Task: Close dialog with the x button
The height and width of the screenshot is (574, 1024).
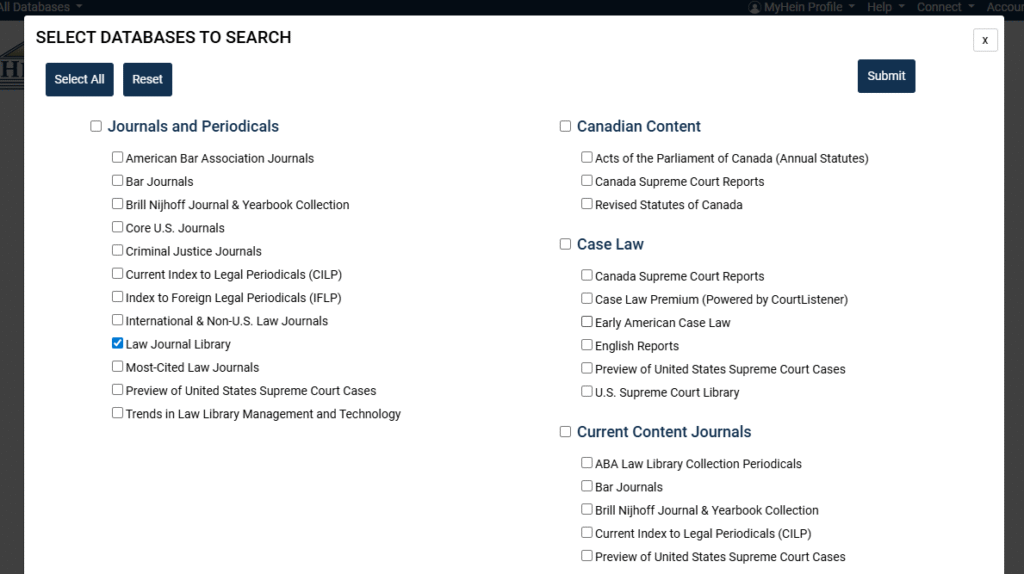Action: pyautogui.click(x=985, y=40)
